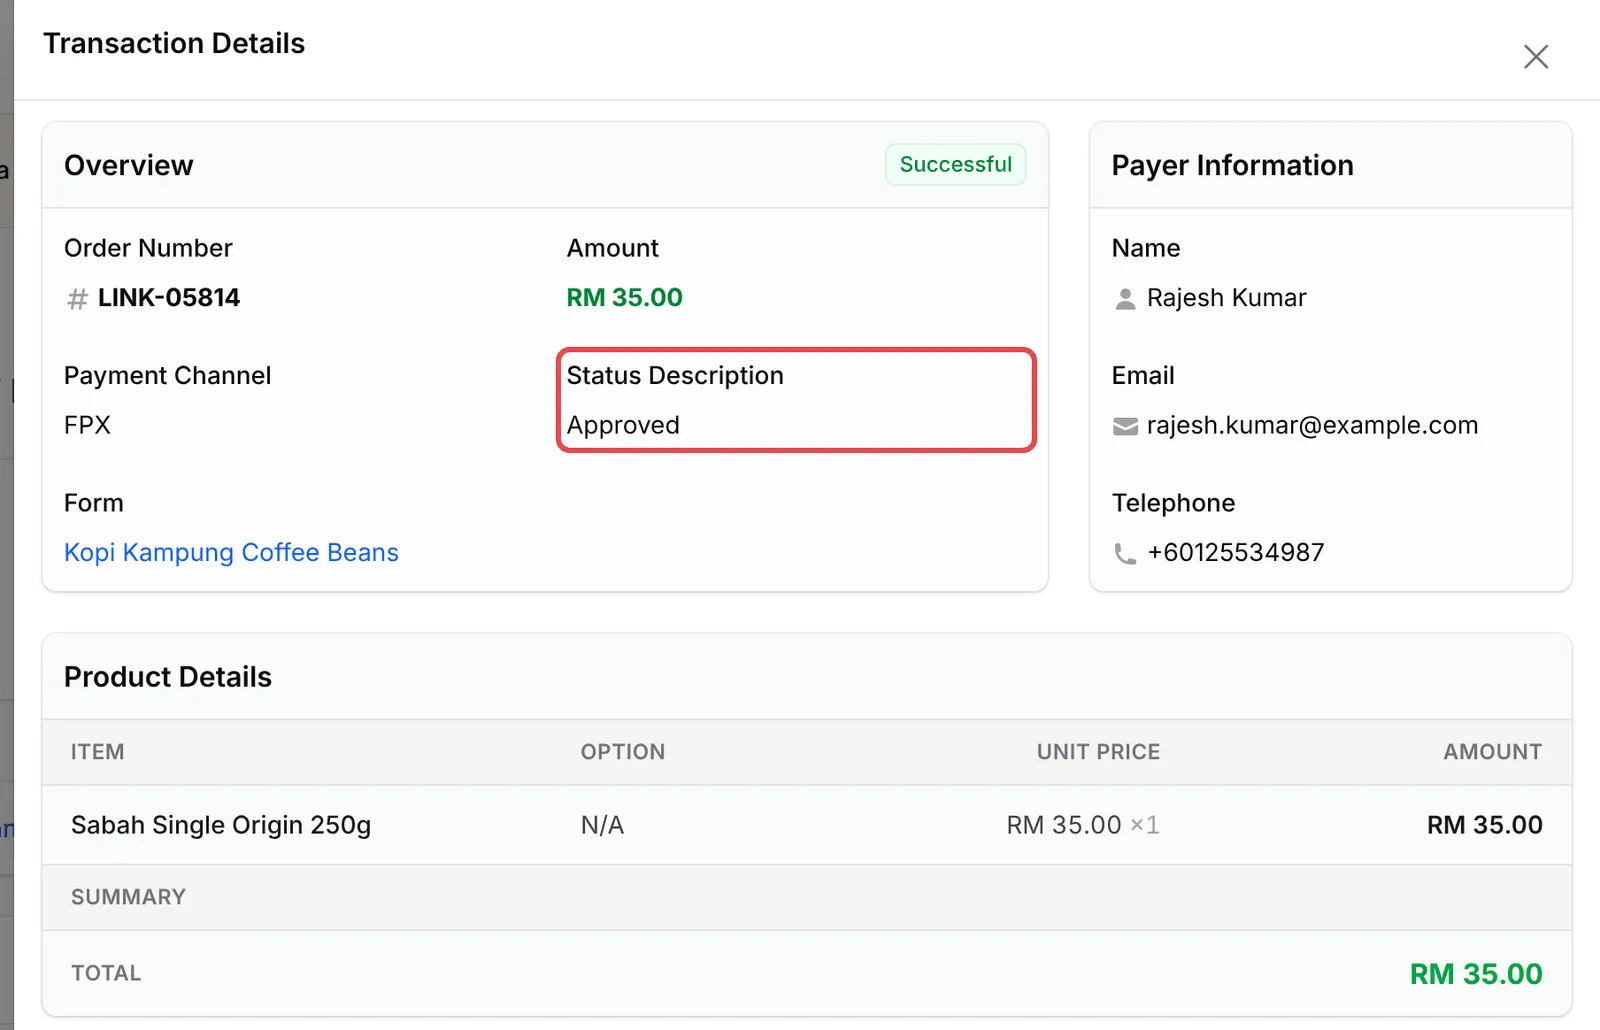This screenshot has width=1600, height=1030.
Task: Click the N/A option cell
Action: tap(602, 825)
